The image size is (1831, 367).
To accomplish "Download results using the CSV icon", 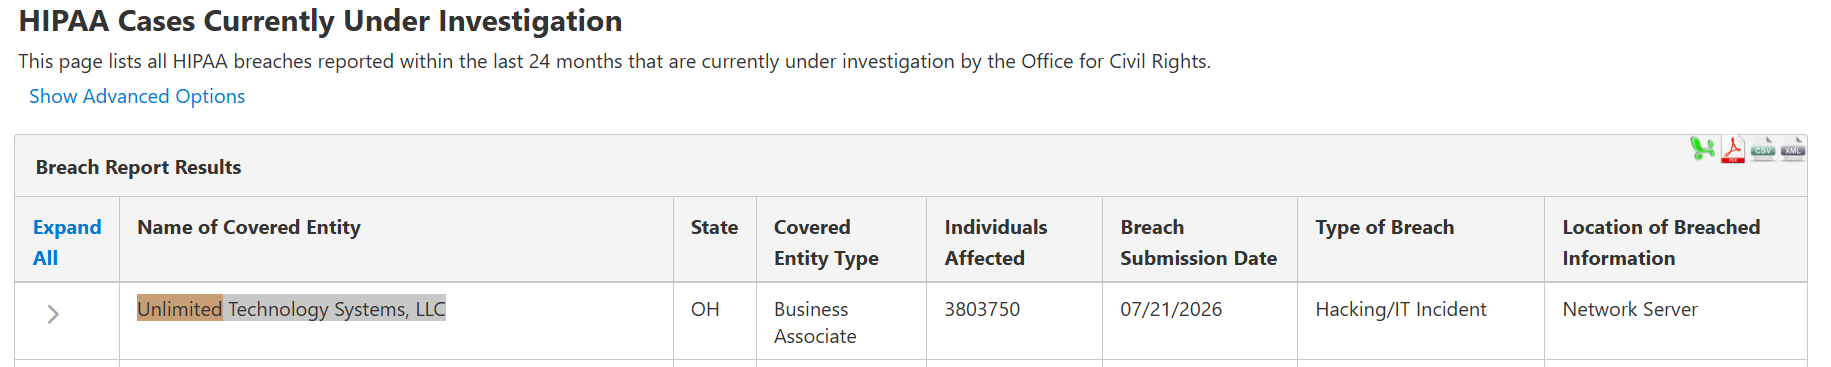I will (x=1762, y=150).
